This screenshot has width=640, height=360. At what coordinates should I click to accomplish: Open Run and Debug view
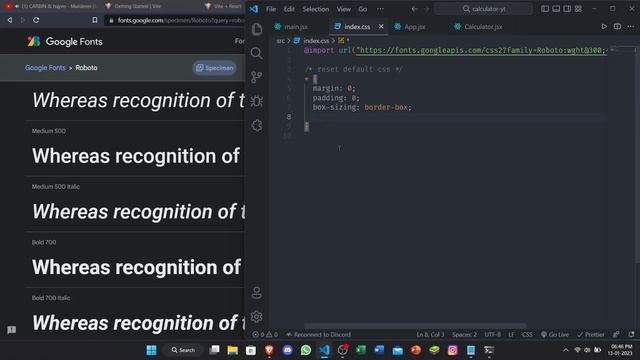[256, 101]
